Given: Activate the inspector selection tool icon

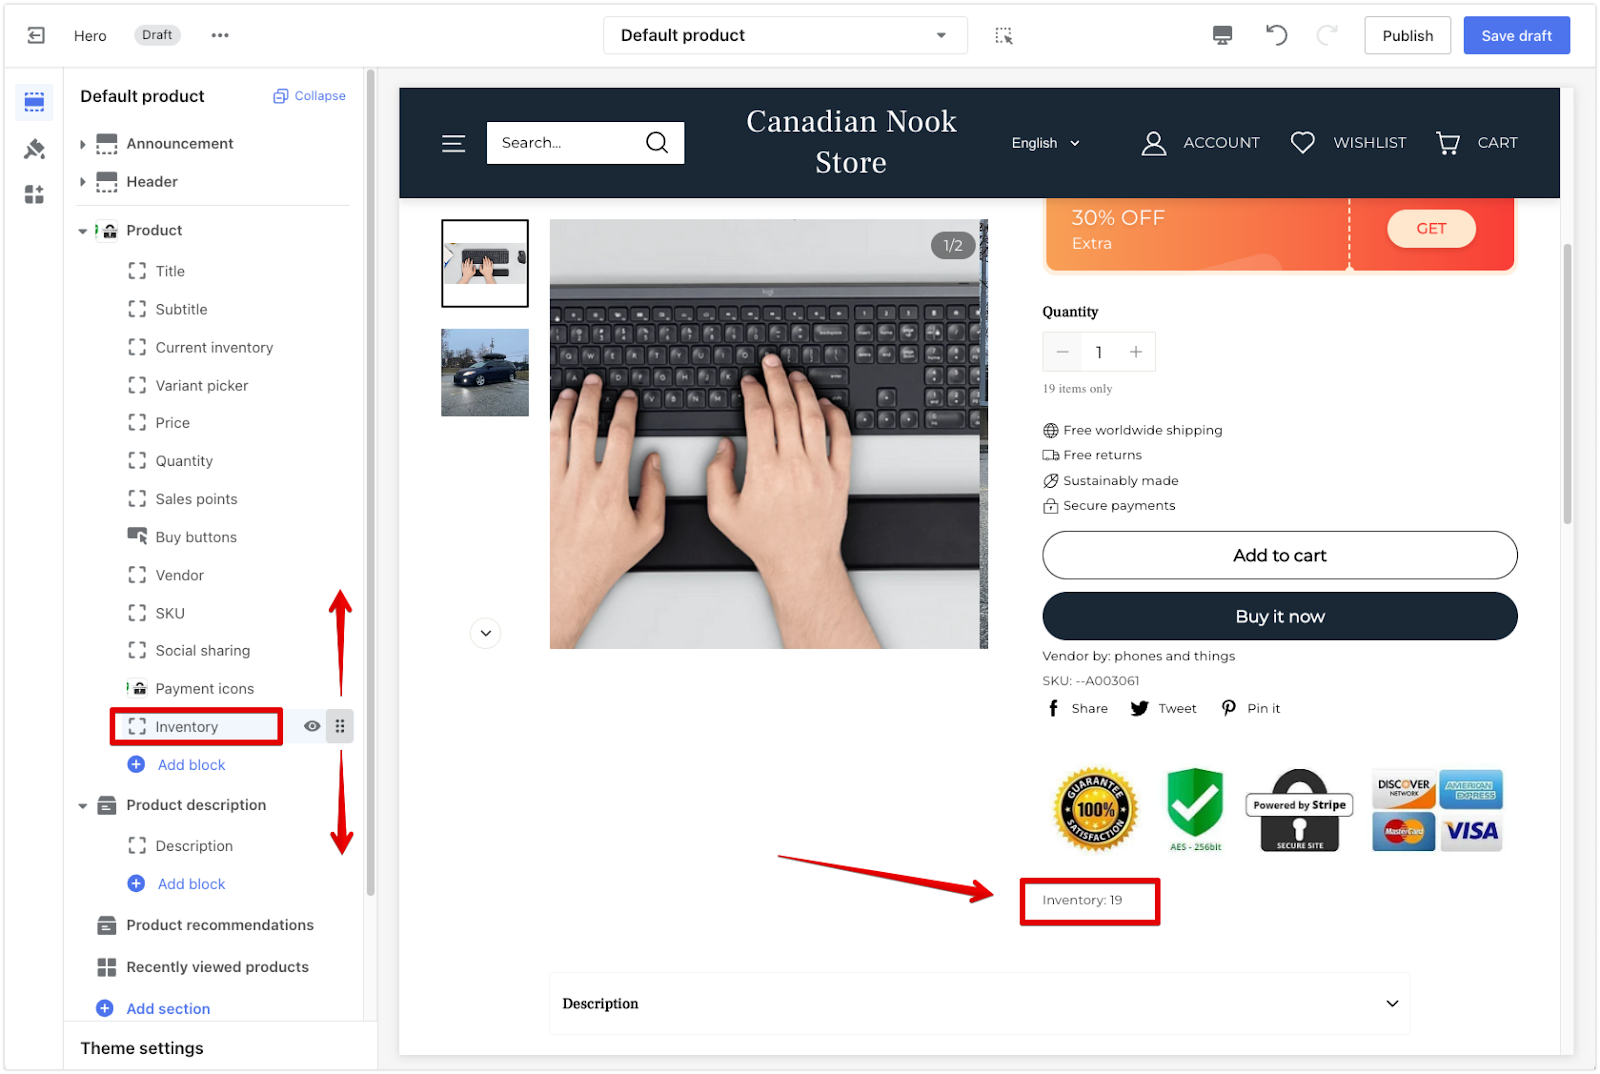Looking at the screenshot, I should (1004, 36).
